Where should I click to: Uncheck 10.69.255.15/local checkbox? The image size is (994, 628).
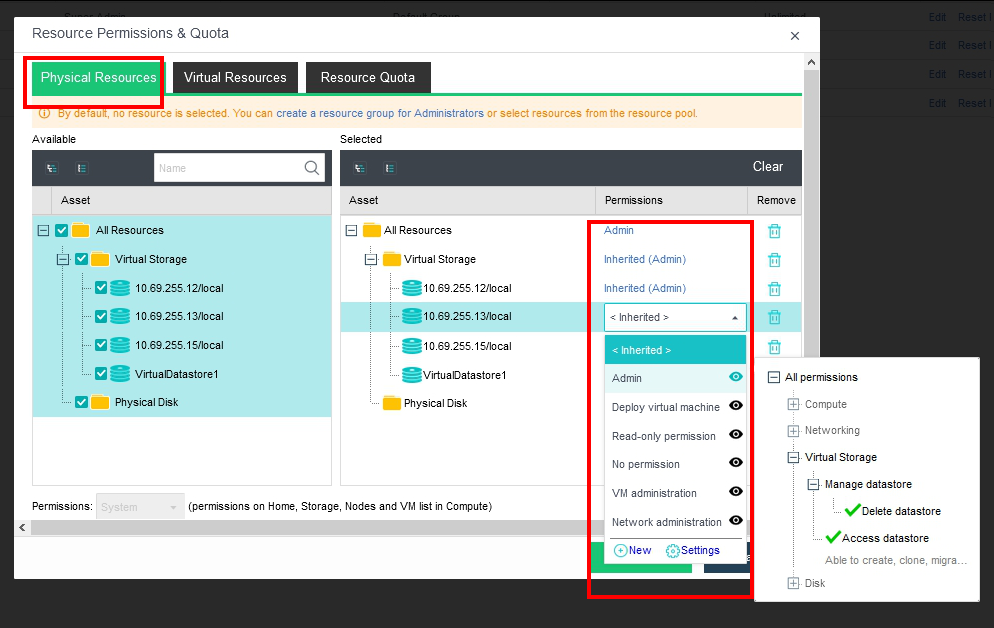[x=101, y=345]
